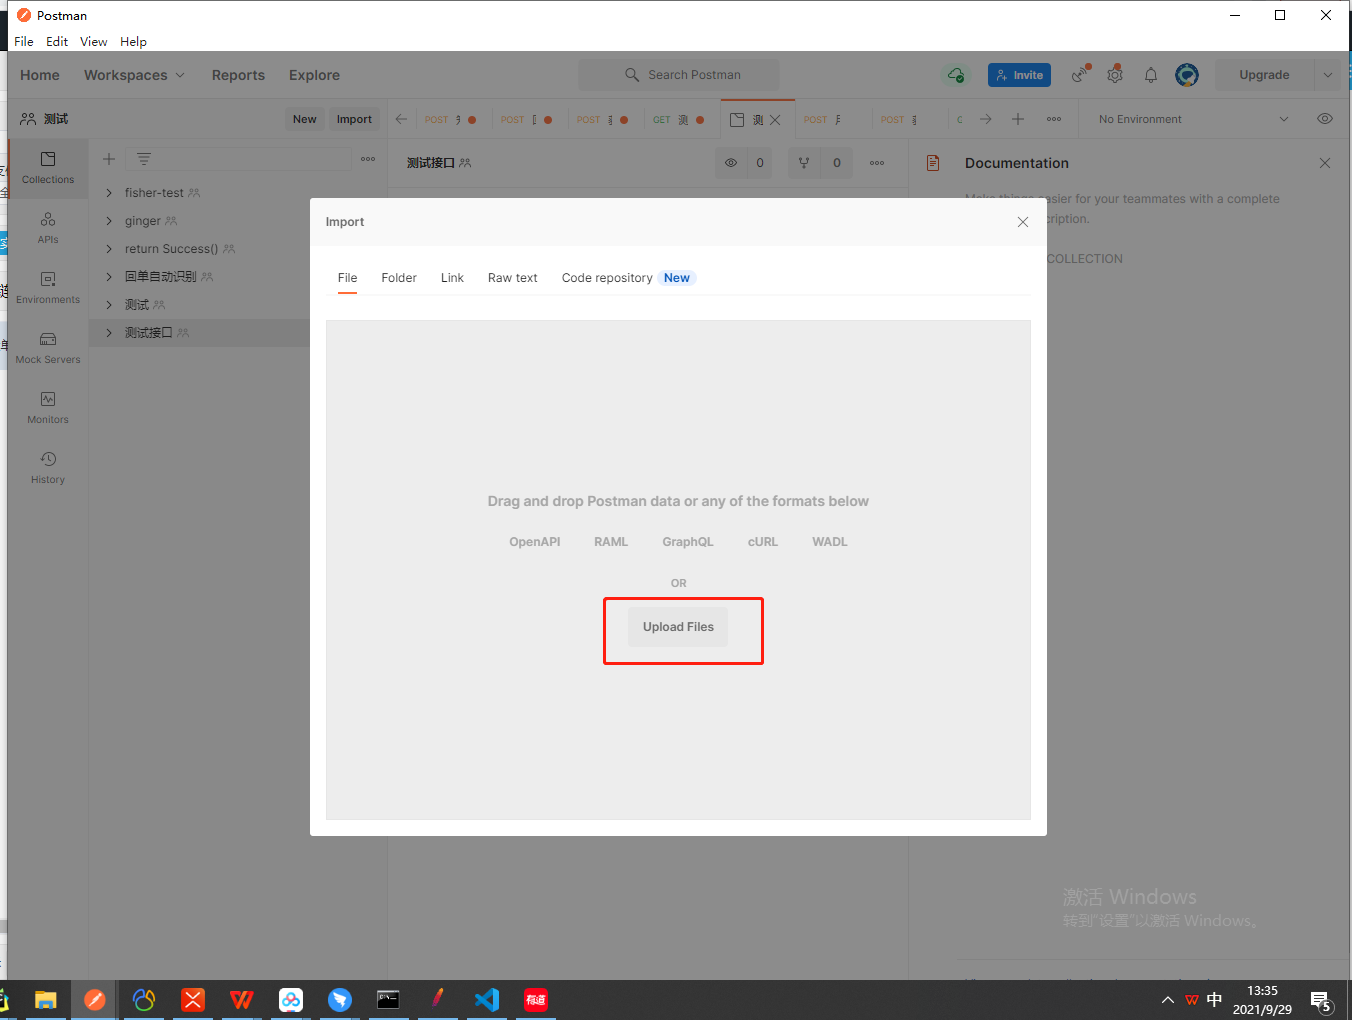This screenshot has width=1352, height=1020.
Task: Open Explore in top navigation
Action: [314, 75]
